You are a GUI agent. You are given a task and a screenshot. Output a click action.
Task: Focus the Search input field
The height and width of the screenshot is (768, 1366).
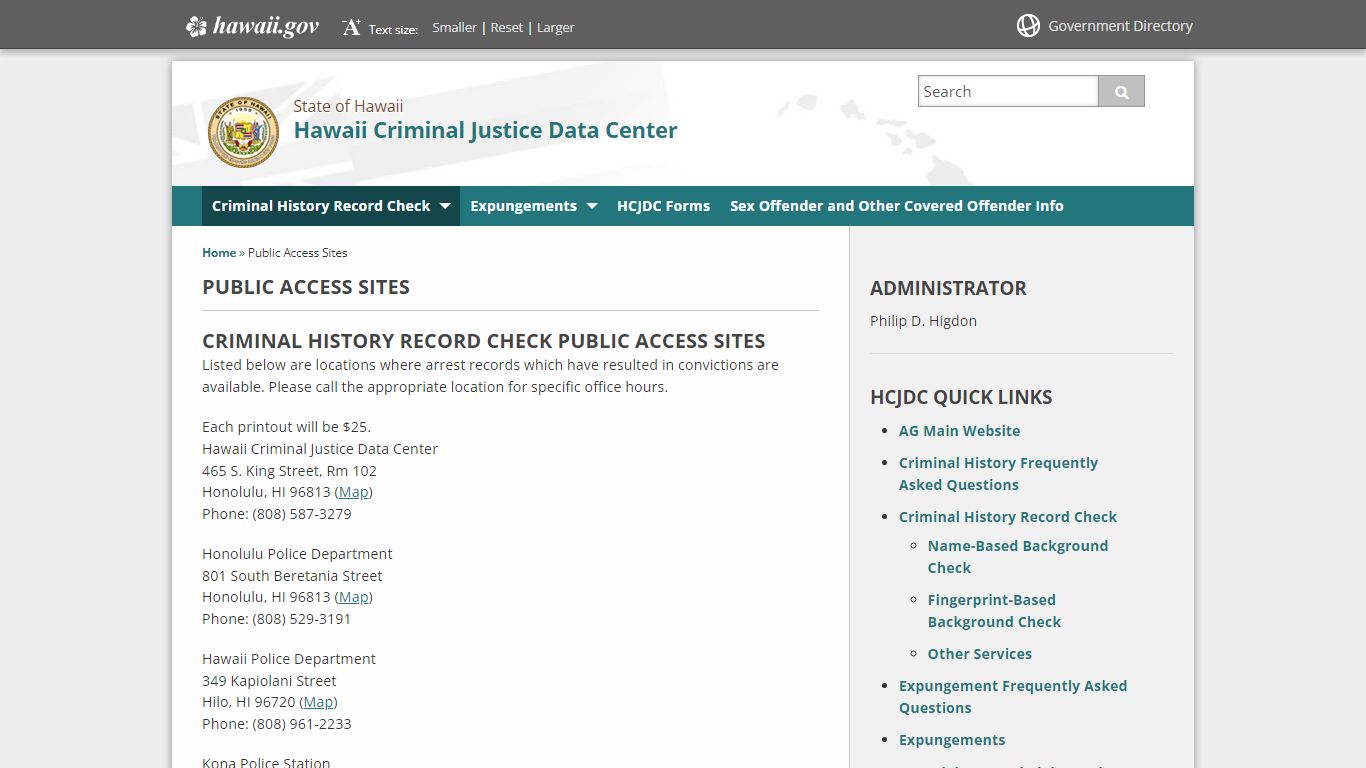[1008, 91]
